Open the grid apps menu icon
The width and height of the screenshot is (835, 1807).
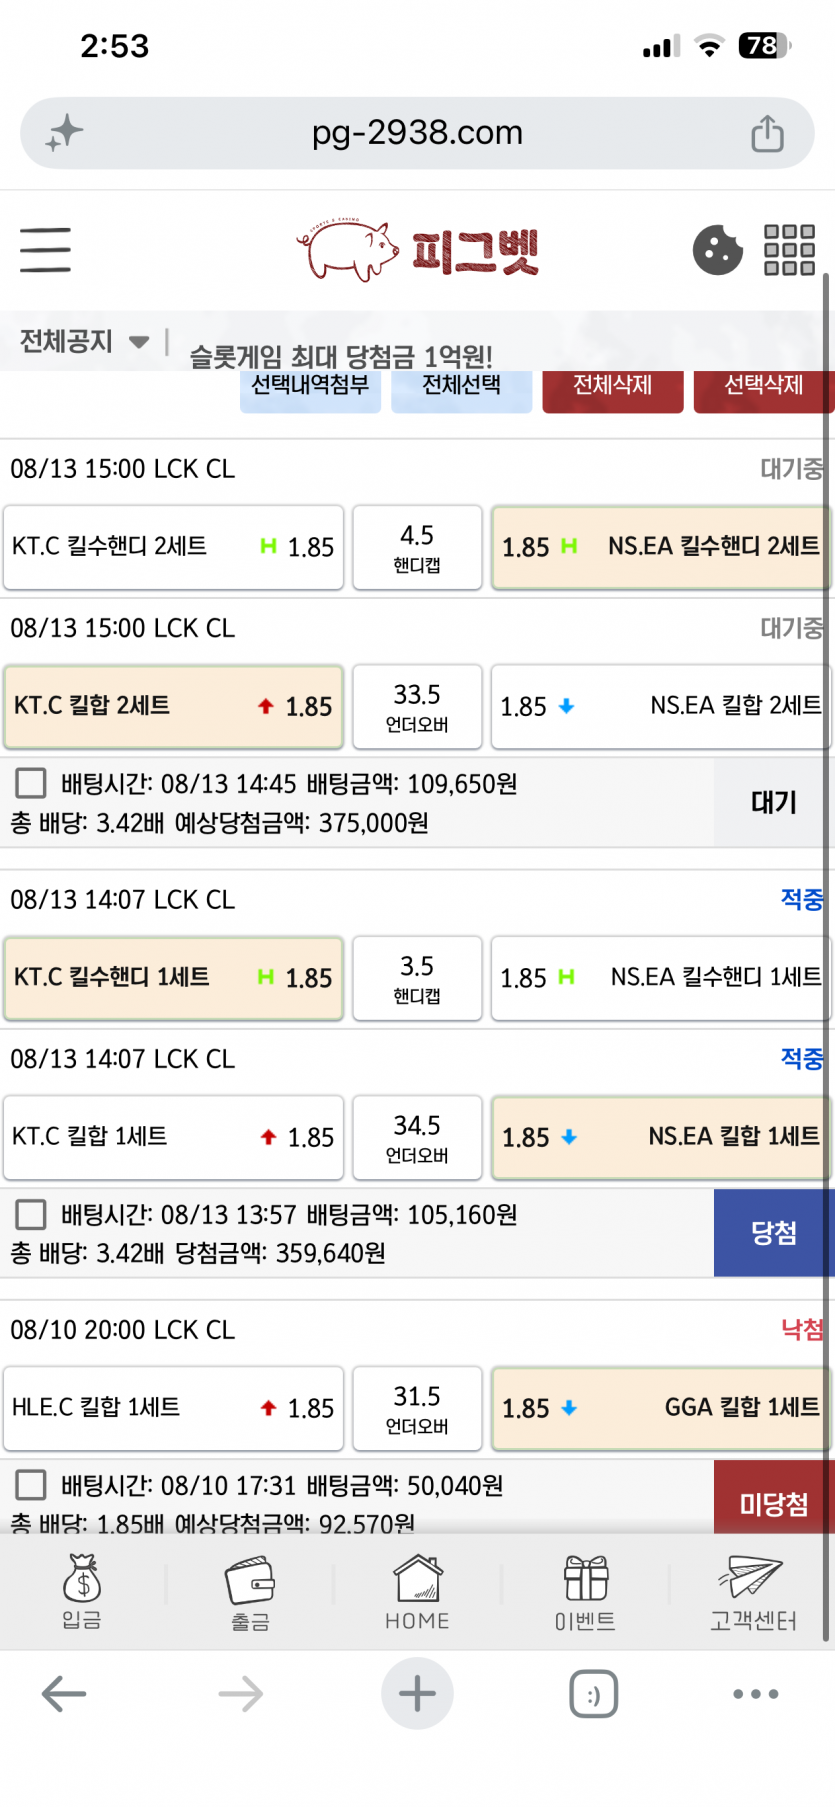pyautogui.click(x=789, y=250)
